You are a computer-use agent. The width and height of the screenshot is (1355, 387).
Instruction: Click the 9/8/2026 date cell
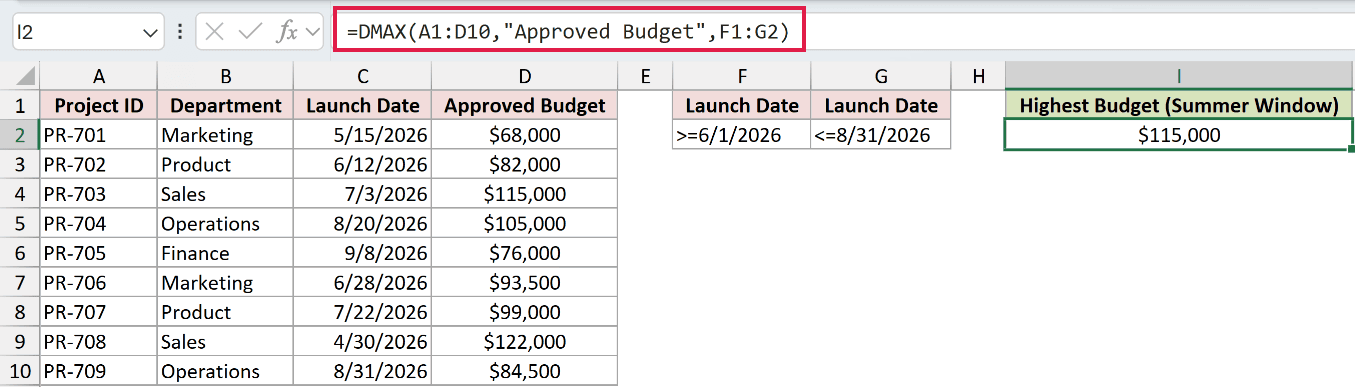pyautogui.click(x=363, y=253)
